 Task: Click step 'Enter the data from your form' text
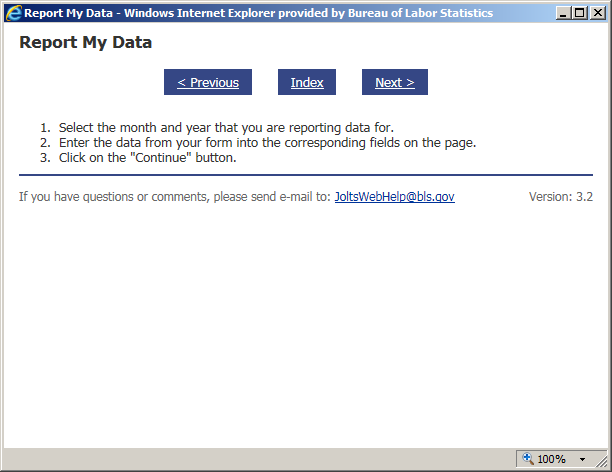pyautogui.click(x=267, y=143)
